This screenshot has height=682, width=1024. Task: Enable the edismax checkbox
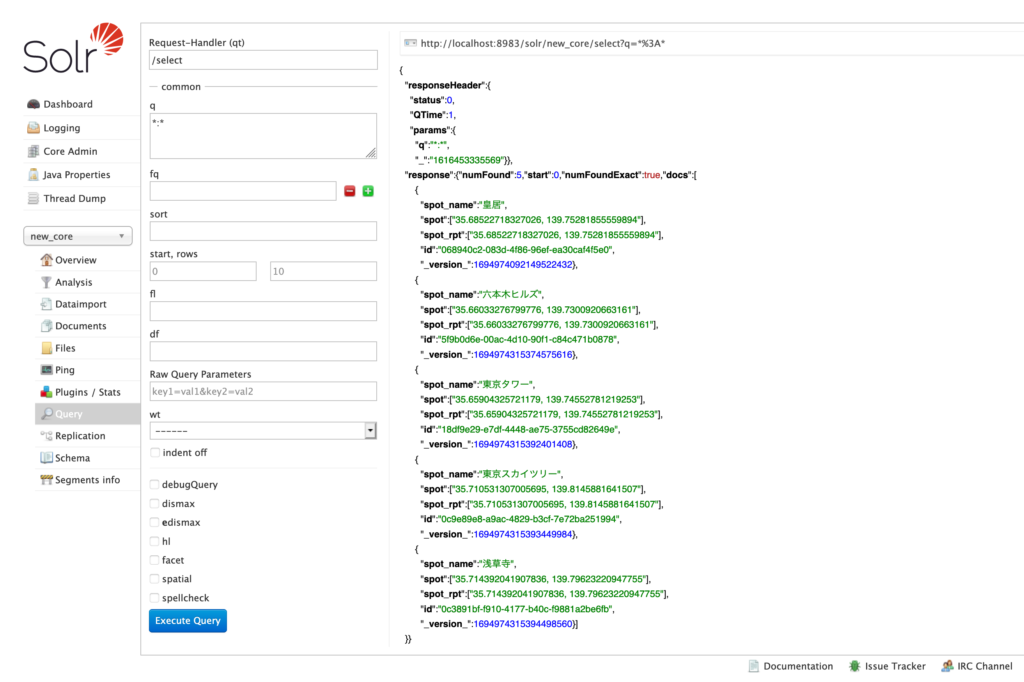tap(154, 523)
